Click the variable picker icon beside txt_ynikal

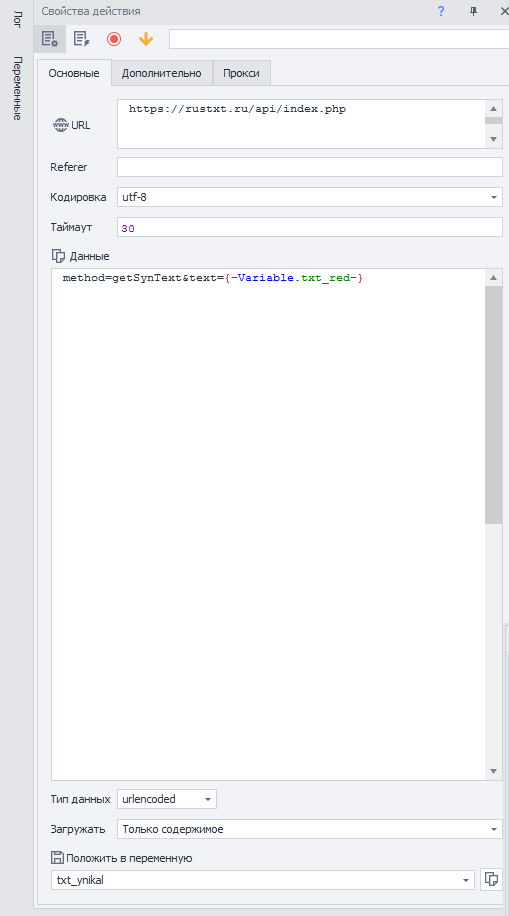pos(491,879)
